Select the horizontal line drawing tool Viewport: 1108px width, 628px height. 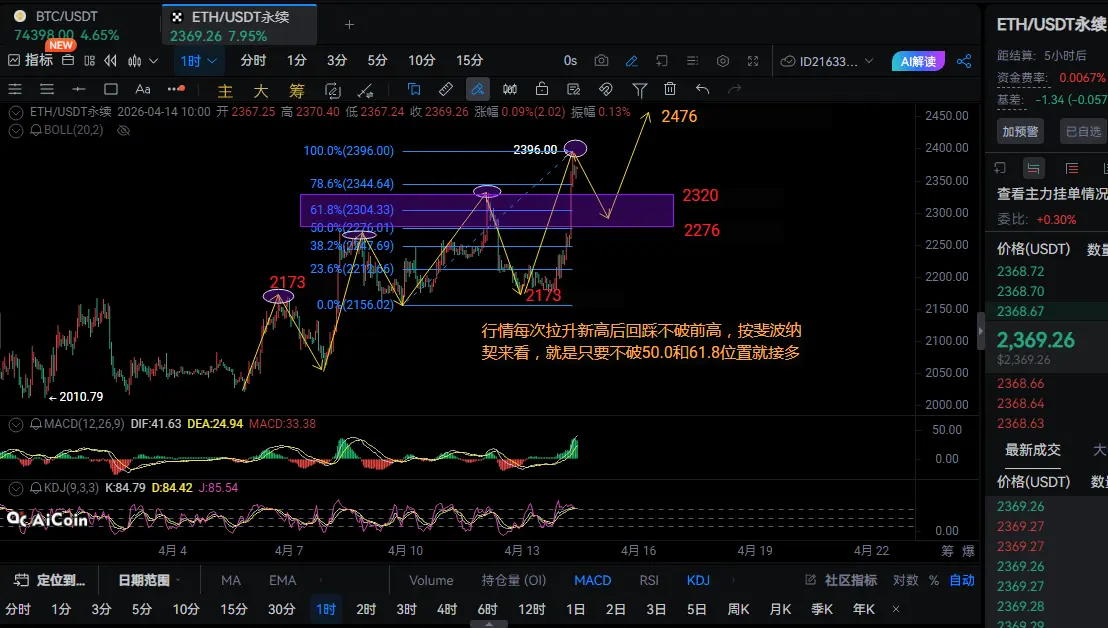(x=78, y=89)
